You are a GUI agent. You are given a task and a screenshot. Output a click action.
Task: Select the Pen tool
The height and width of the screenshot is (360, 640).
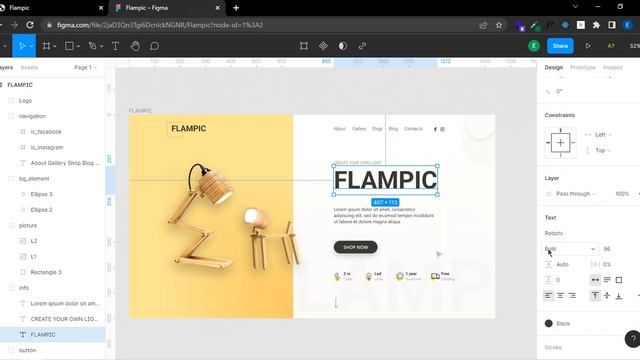click(x=93, y=46)
